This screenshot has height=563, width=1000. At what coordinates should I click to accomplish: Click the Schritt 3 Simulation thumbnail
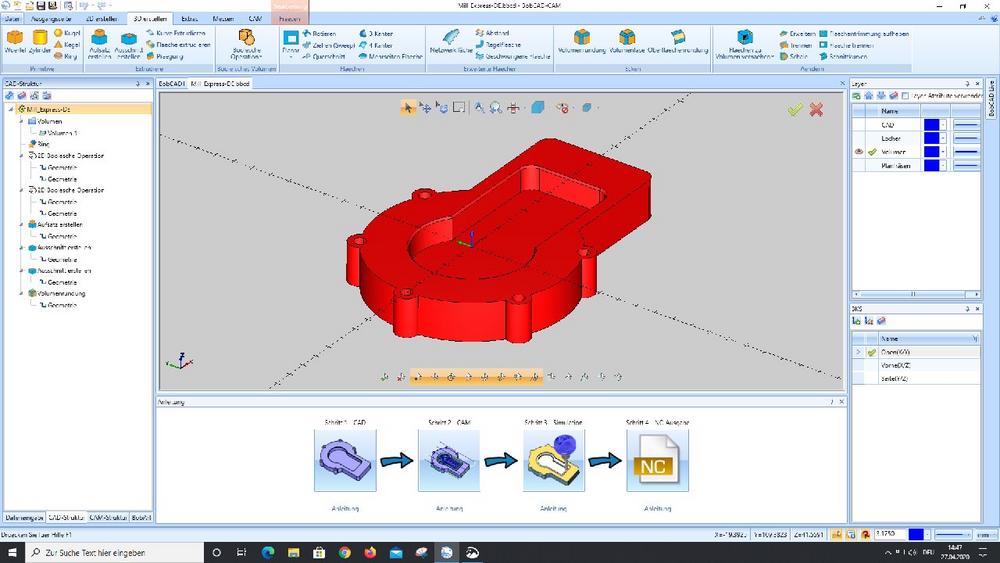553,460
